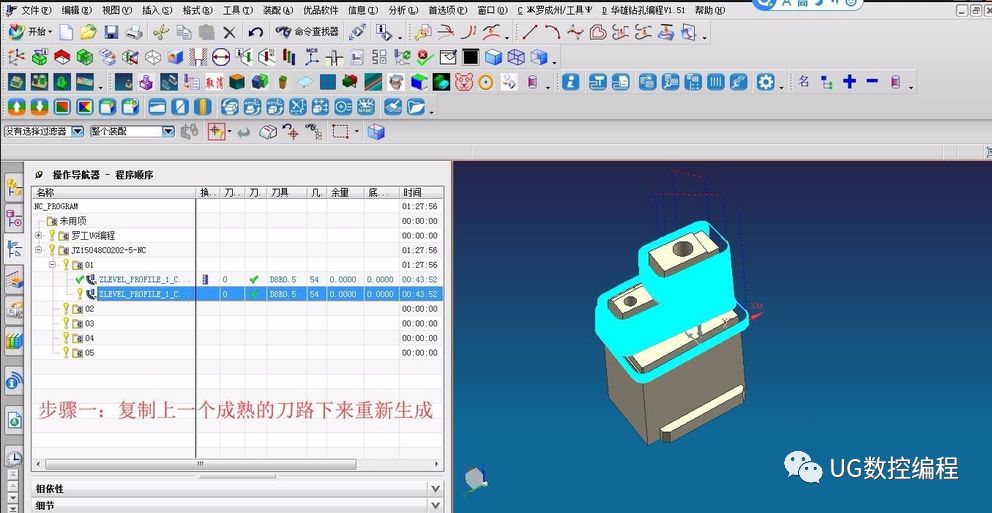
Task: Click the blue information 'i' icon
Action: click(571, 82)
